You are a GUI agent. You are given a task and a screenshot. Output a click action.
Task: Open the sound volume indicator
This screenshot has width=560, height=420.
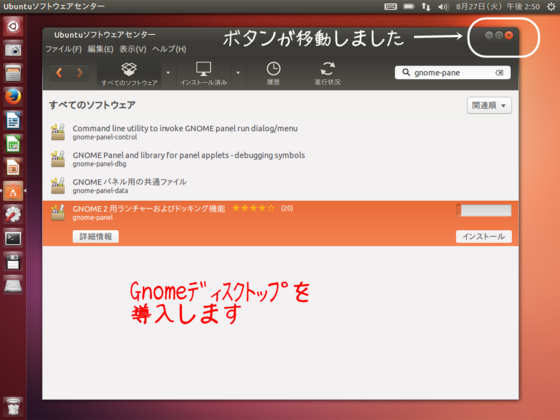443,6
